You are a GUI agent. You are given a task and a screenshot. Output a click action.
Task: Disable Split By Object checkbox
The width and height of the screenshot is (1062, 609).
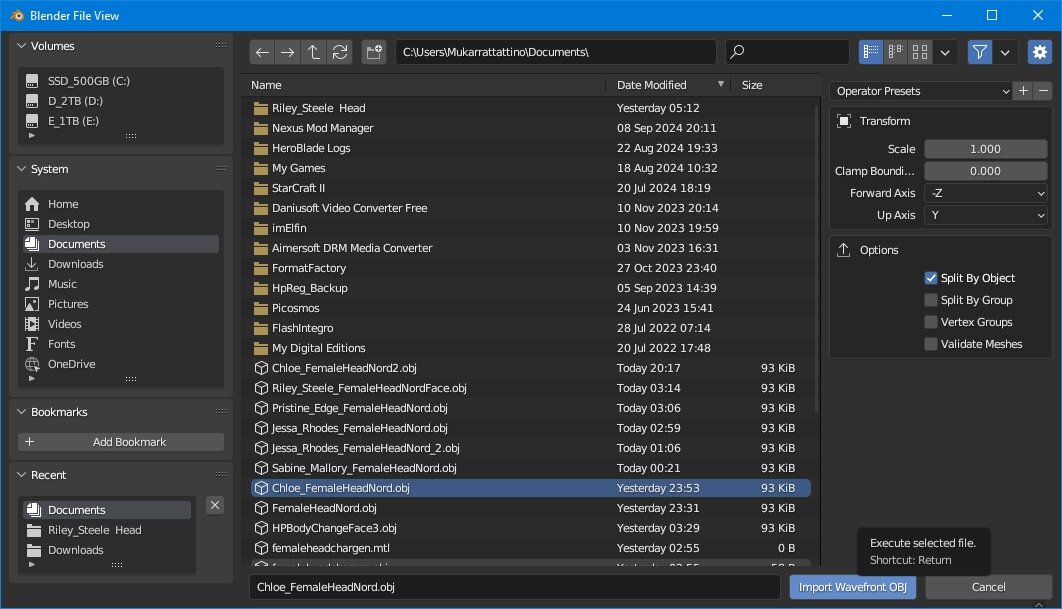pyautogui.click(x=931, y=278)
